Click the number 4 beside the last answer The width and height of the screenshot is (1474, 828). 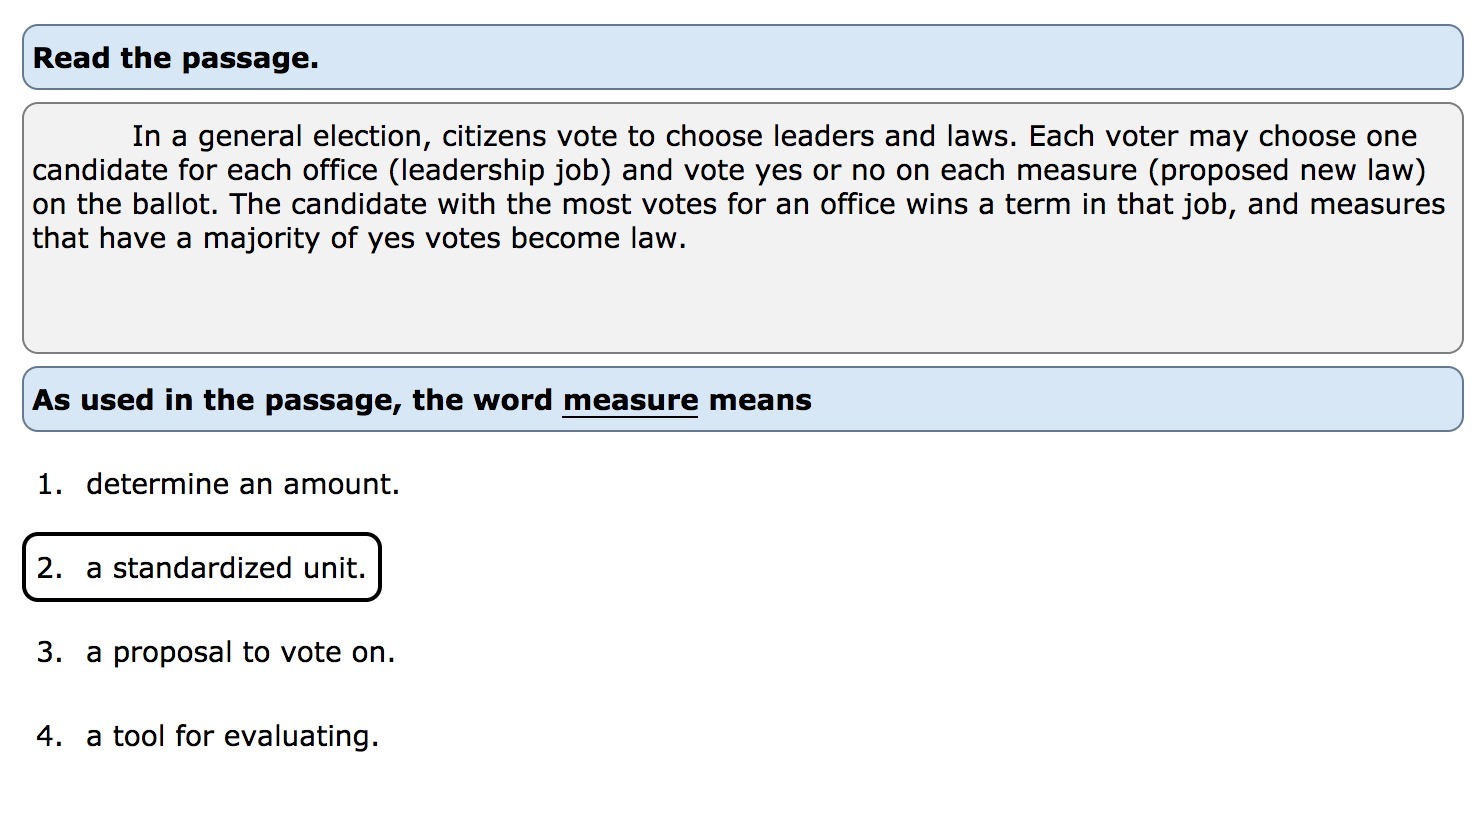coord(48,736)
